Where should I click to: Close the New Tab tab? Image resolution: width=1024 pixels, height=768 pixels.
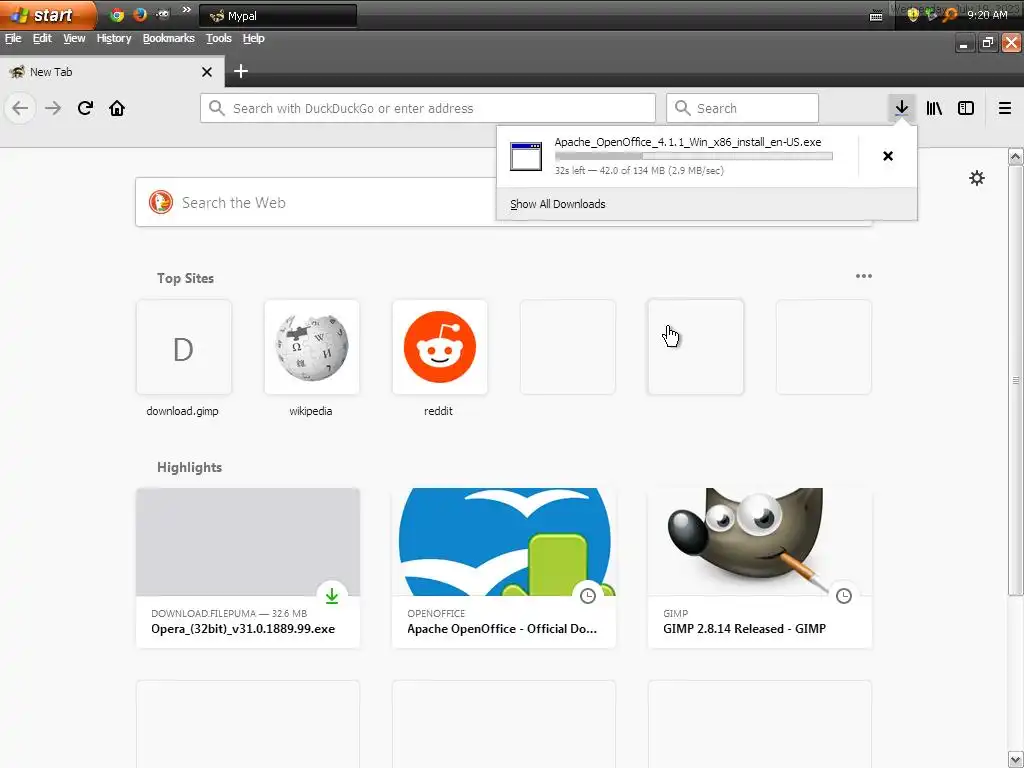(207, 72)
